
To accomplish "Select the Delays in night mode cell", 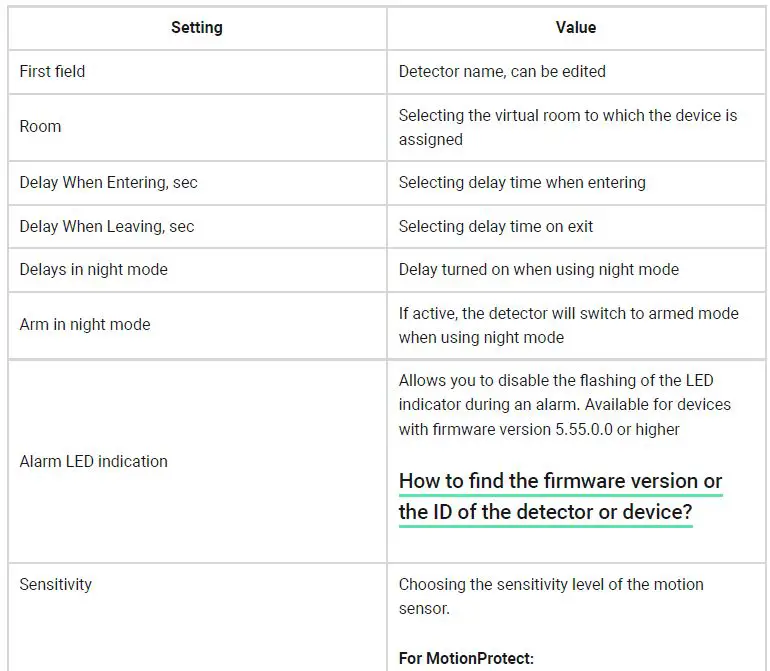I will [x=94, y=269].
